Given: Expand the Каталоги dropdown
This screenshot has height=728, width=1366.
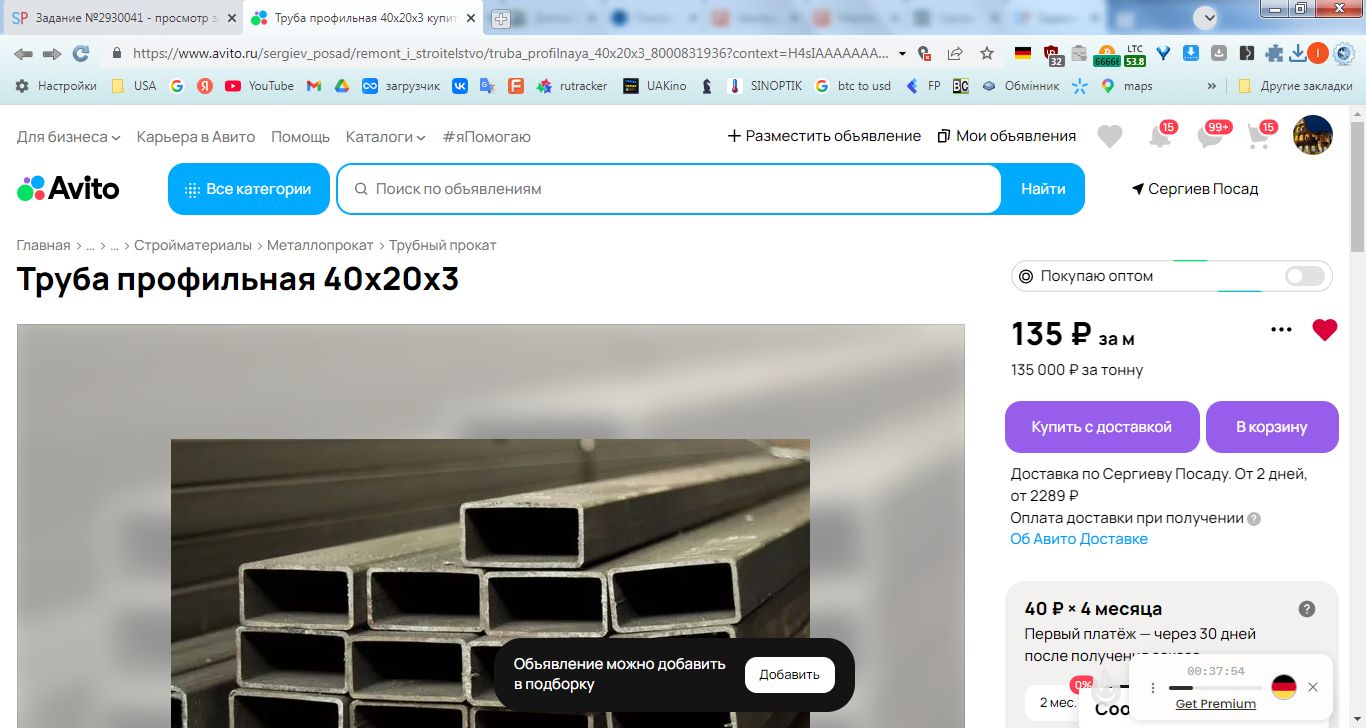Looking at the screenshot, I should point(386,136).
